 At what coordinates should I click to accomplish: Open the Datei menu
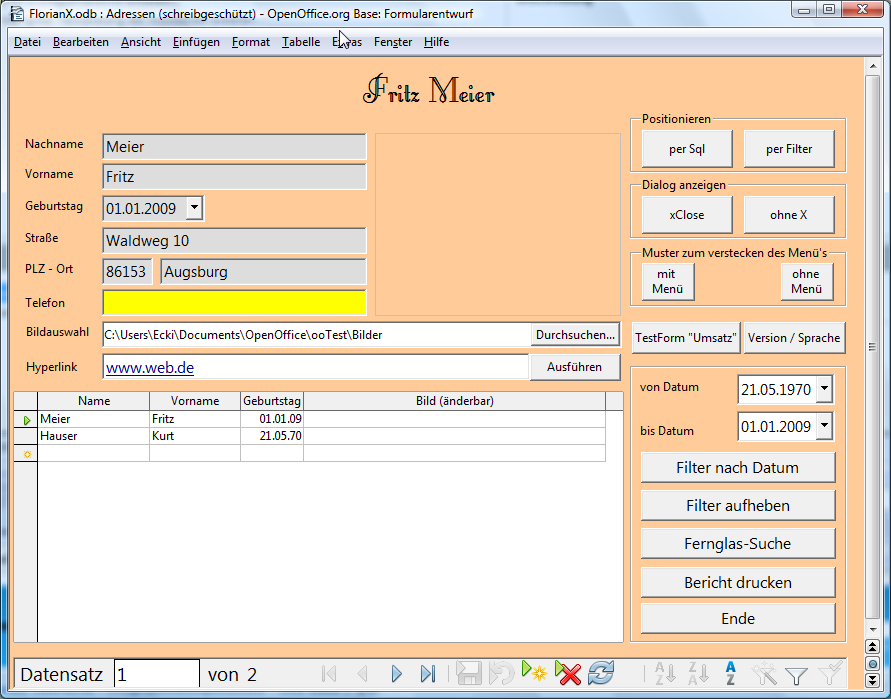click(x=27, y=42)
